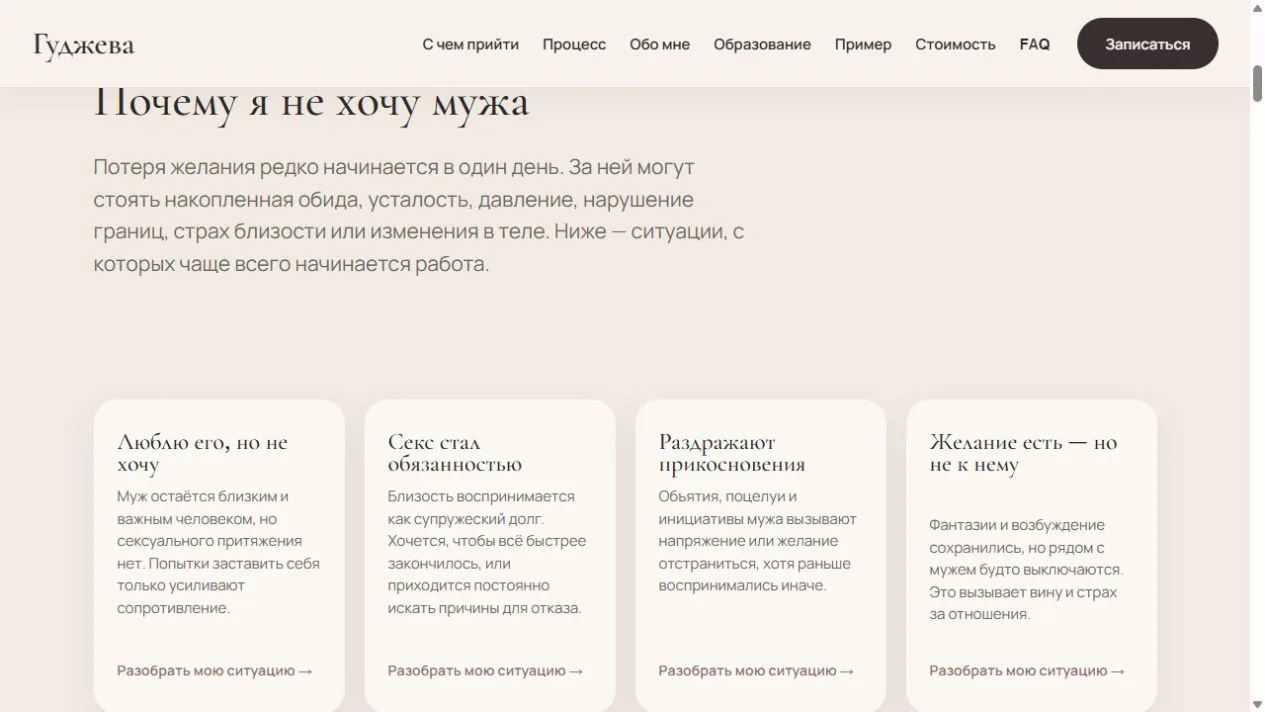Click the description 'Фантазии и возбуждение сохранились'
The width and height of the screenshot is (1265, 712).
pos(1026,570)
